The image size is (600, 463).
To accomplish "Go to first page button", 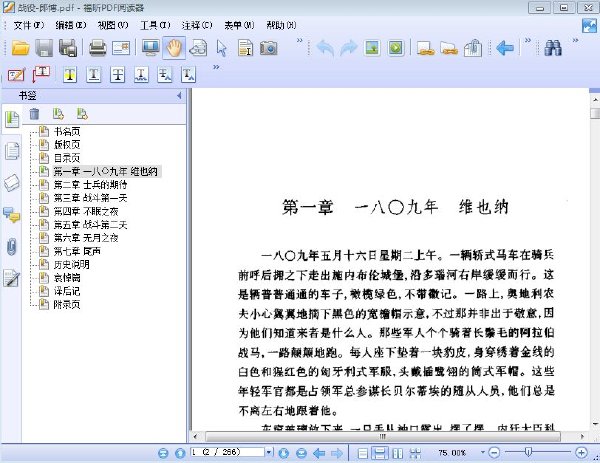I will pos(163,453).
